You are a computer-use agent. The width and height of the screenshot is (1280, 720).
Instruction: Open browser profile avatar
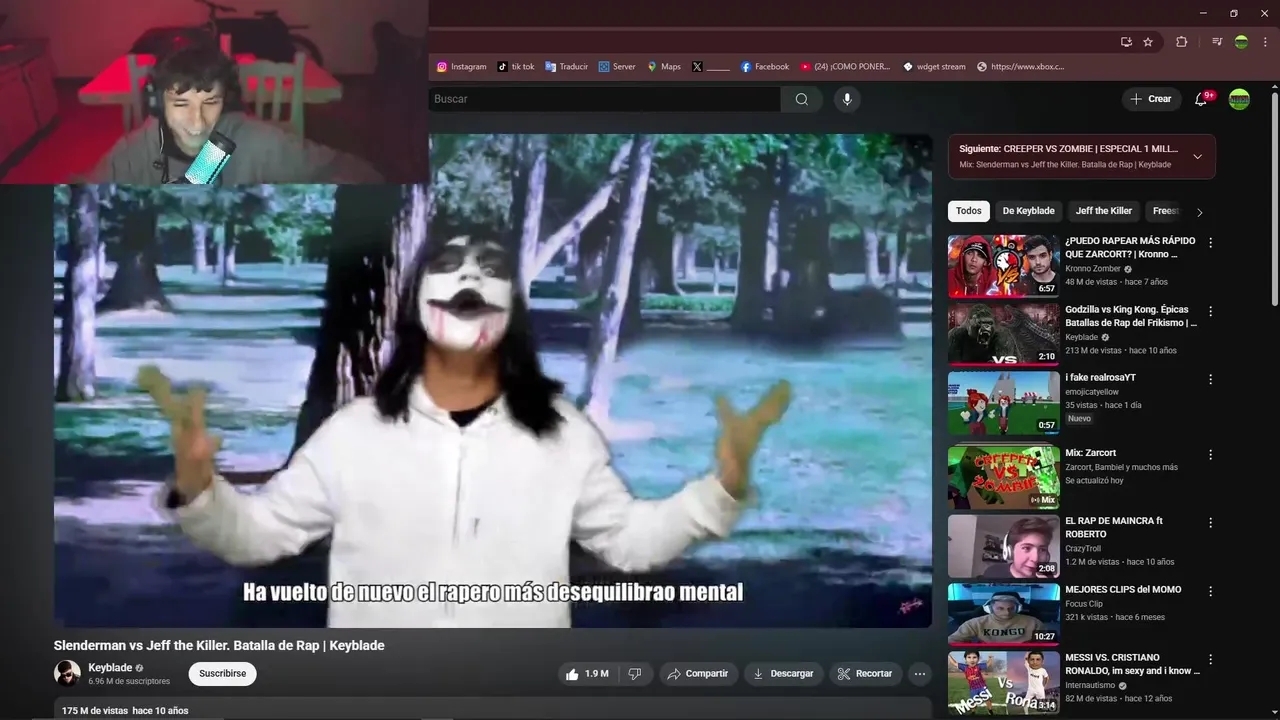(1241, 42)
